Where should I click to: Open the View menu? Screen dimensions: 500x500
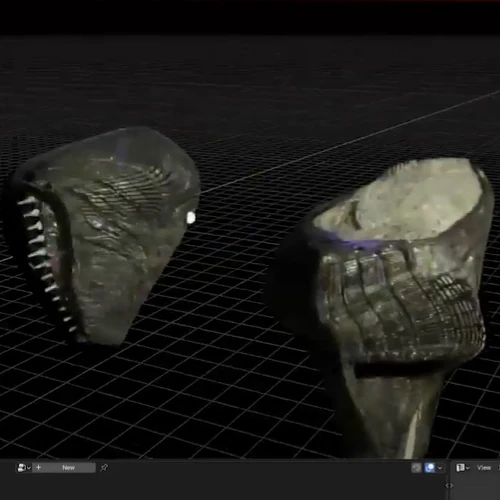coord(484,468)
